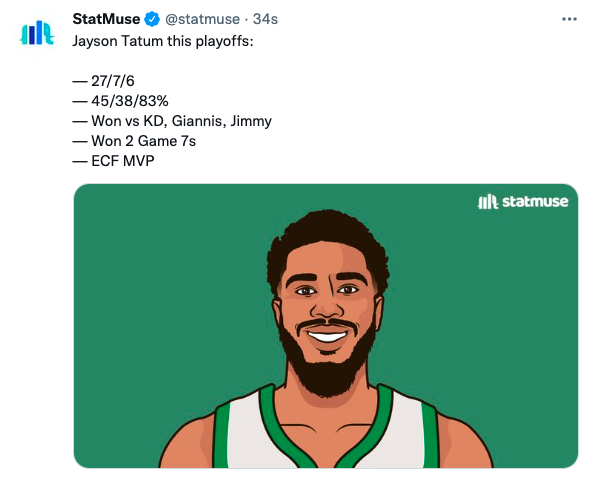Open the StatMuse display name link
This screenshot has width=595, height=477.
(x=106, y=19)
